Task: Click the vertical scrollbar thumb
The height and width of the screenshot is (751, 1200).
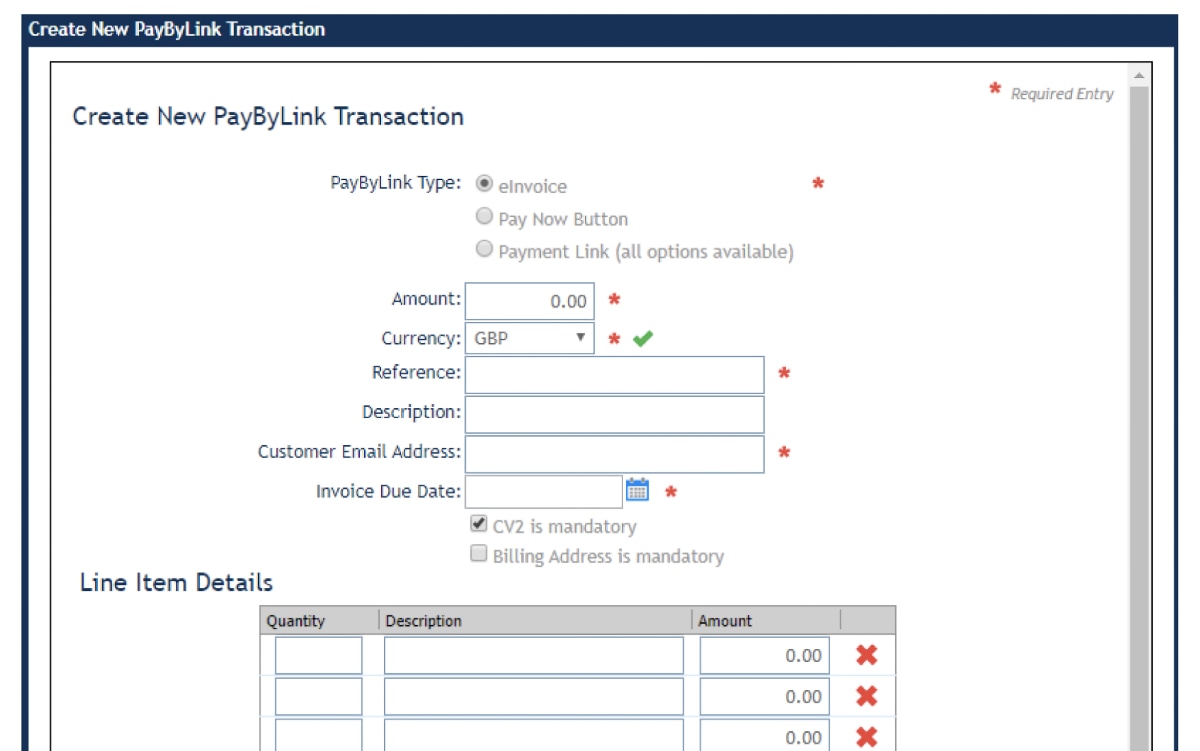Action: [x=1139, y=418]
